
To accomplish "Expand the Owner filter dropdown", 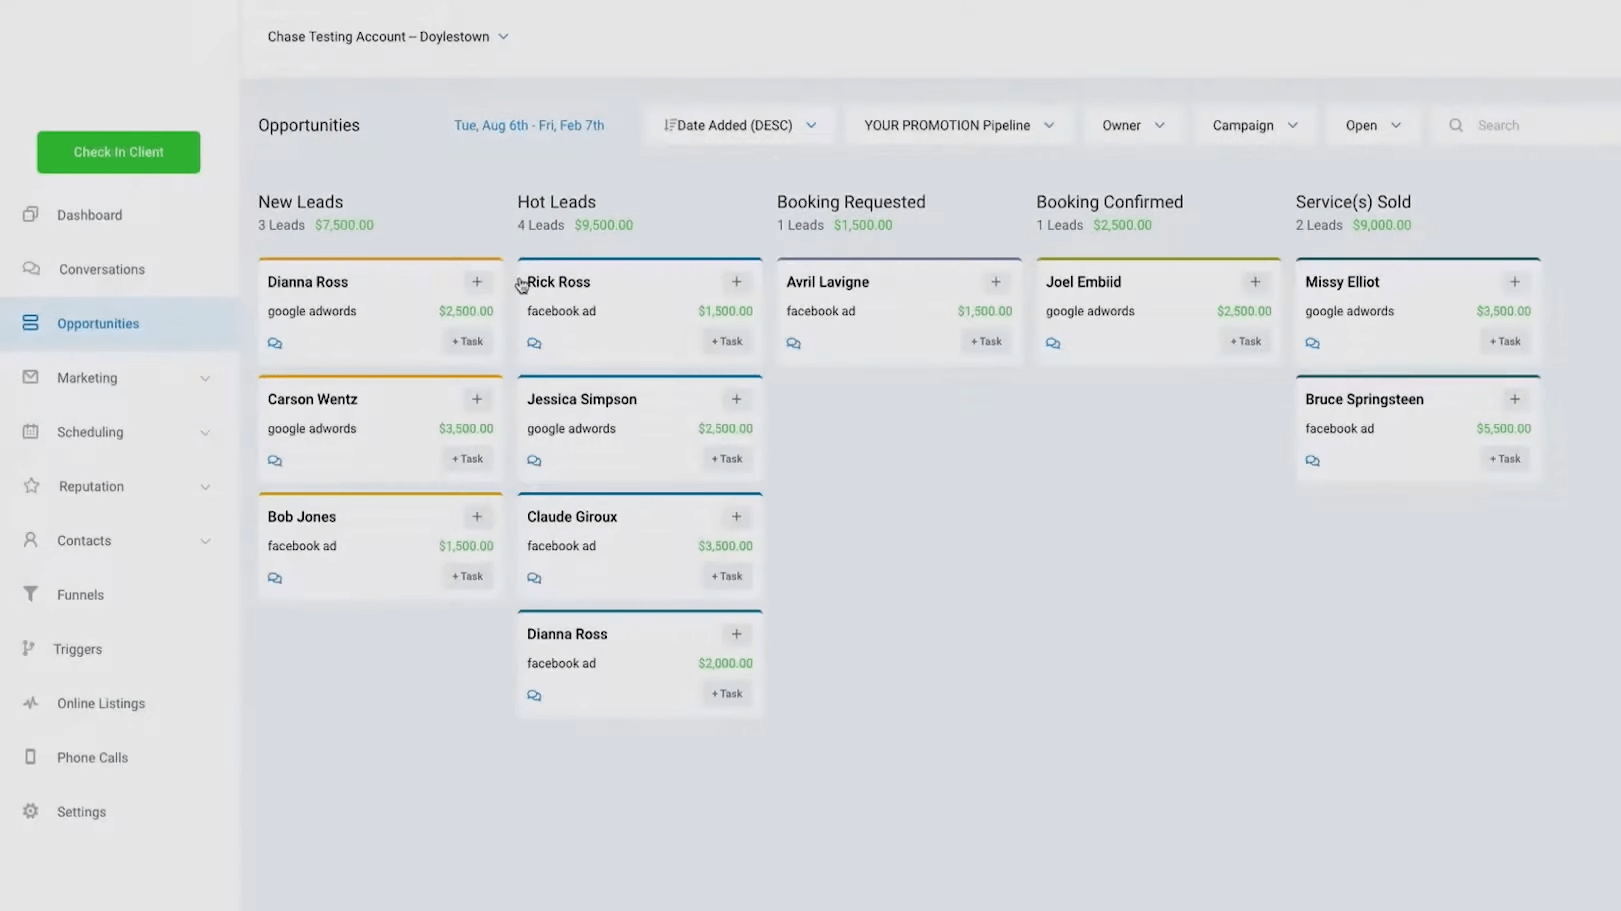I will [1132, 125].
